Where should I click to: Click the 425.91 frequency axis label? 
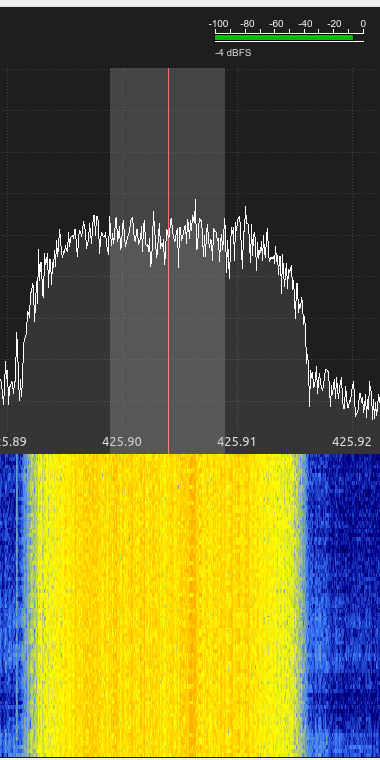[236, 442]
